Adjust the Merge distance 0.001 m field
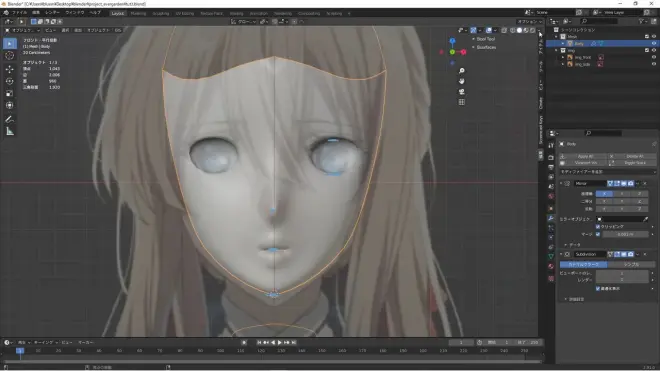The width and height of the screenshot is (660, 371). (625, 234)
